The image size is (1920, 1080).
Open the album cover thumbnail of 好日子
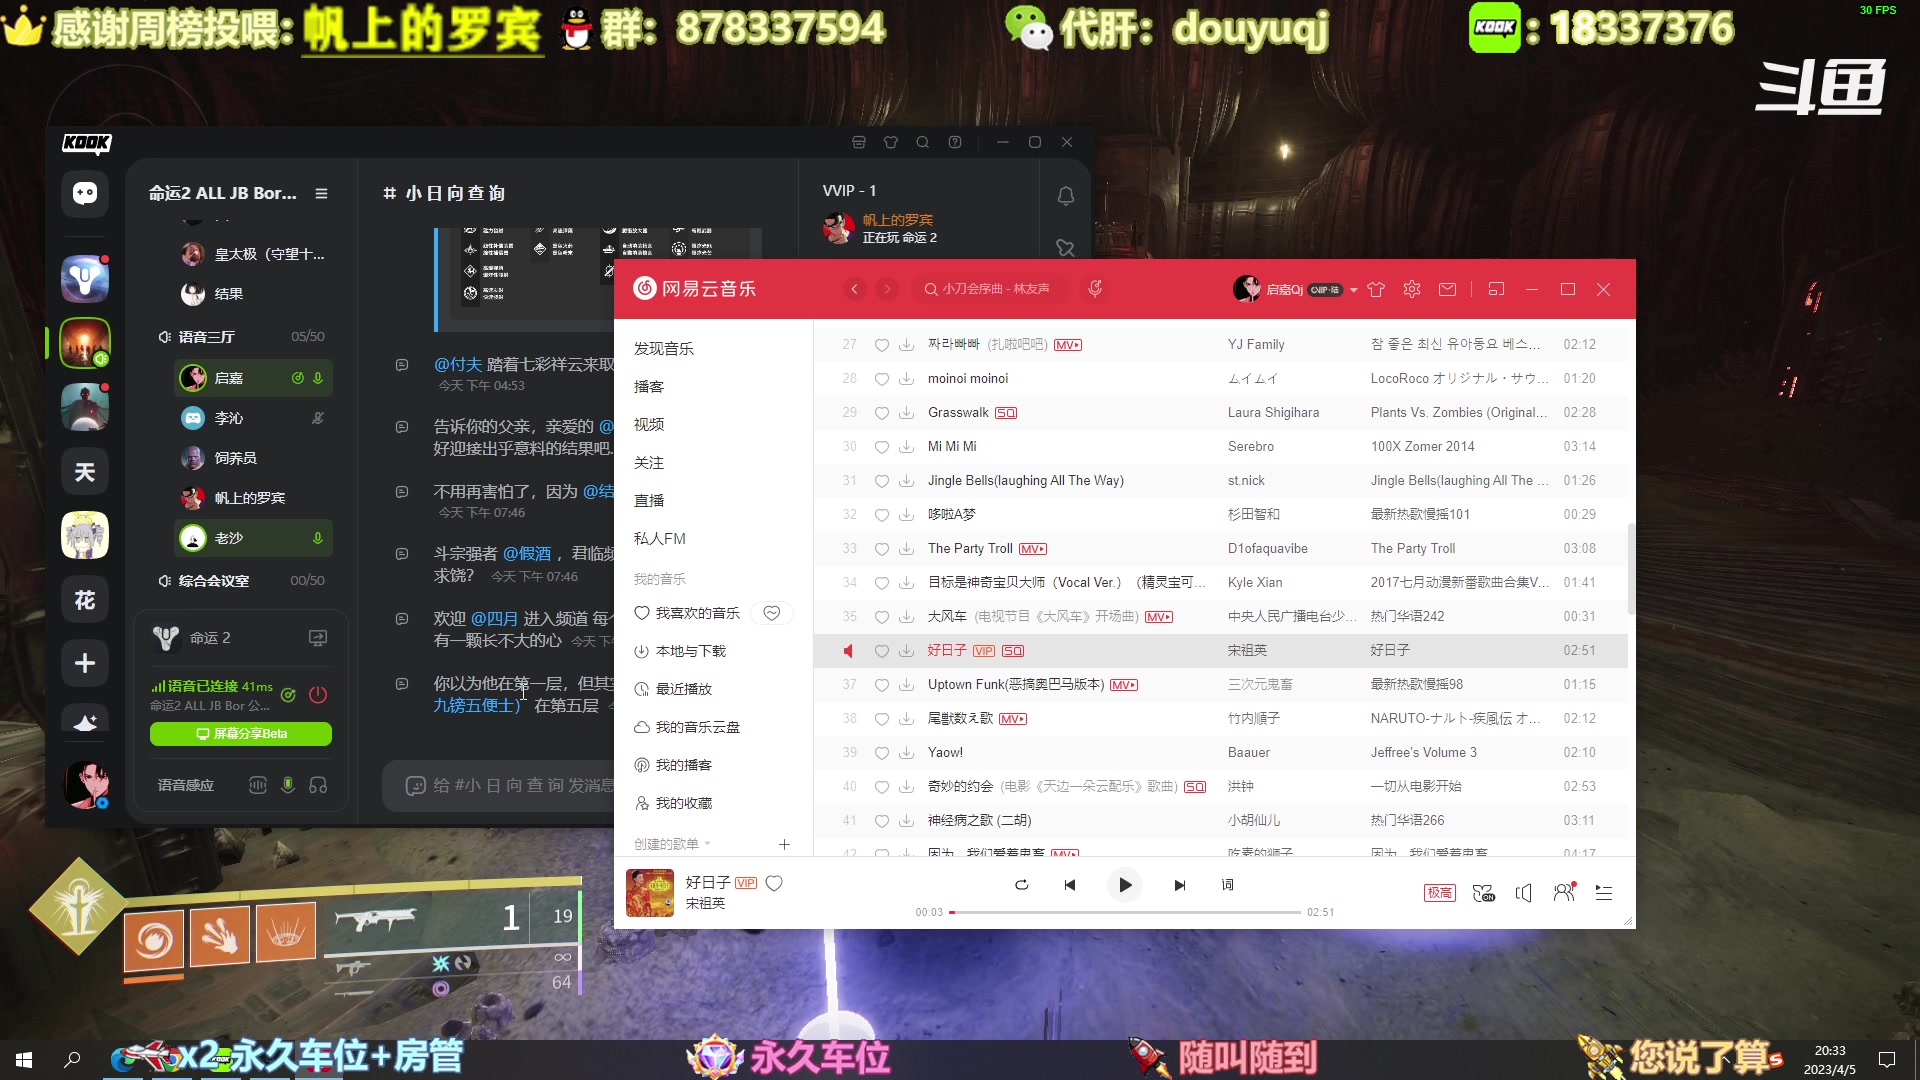[x=650, y=893]
